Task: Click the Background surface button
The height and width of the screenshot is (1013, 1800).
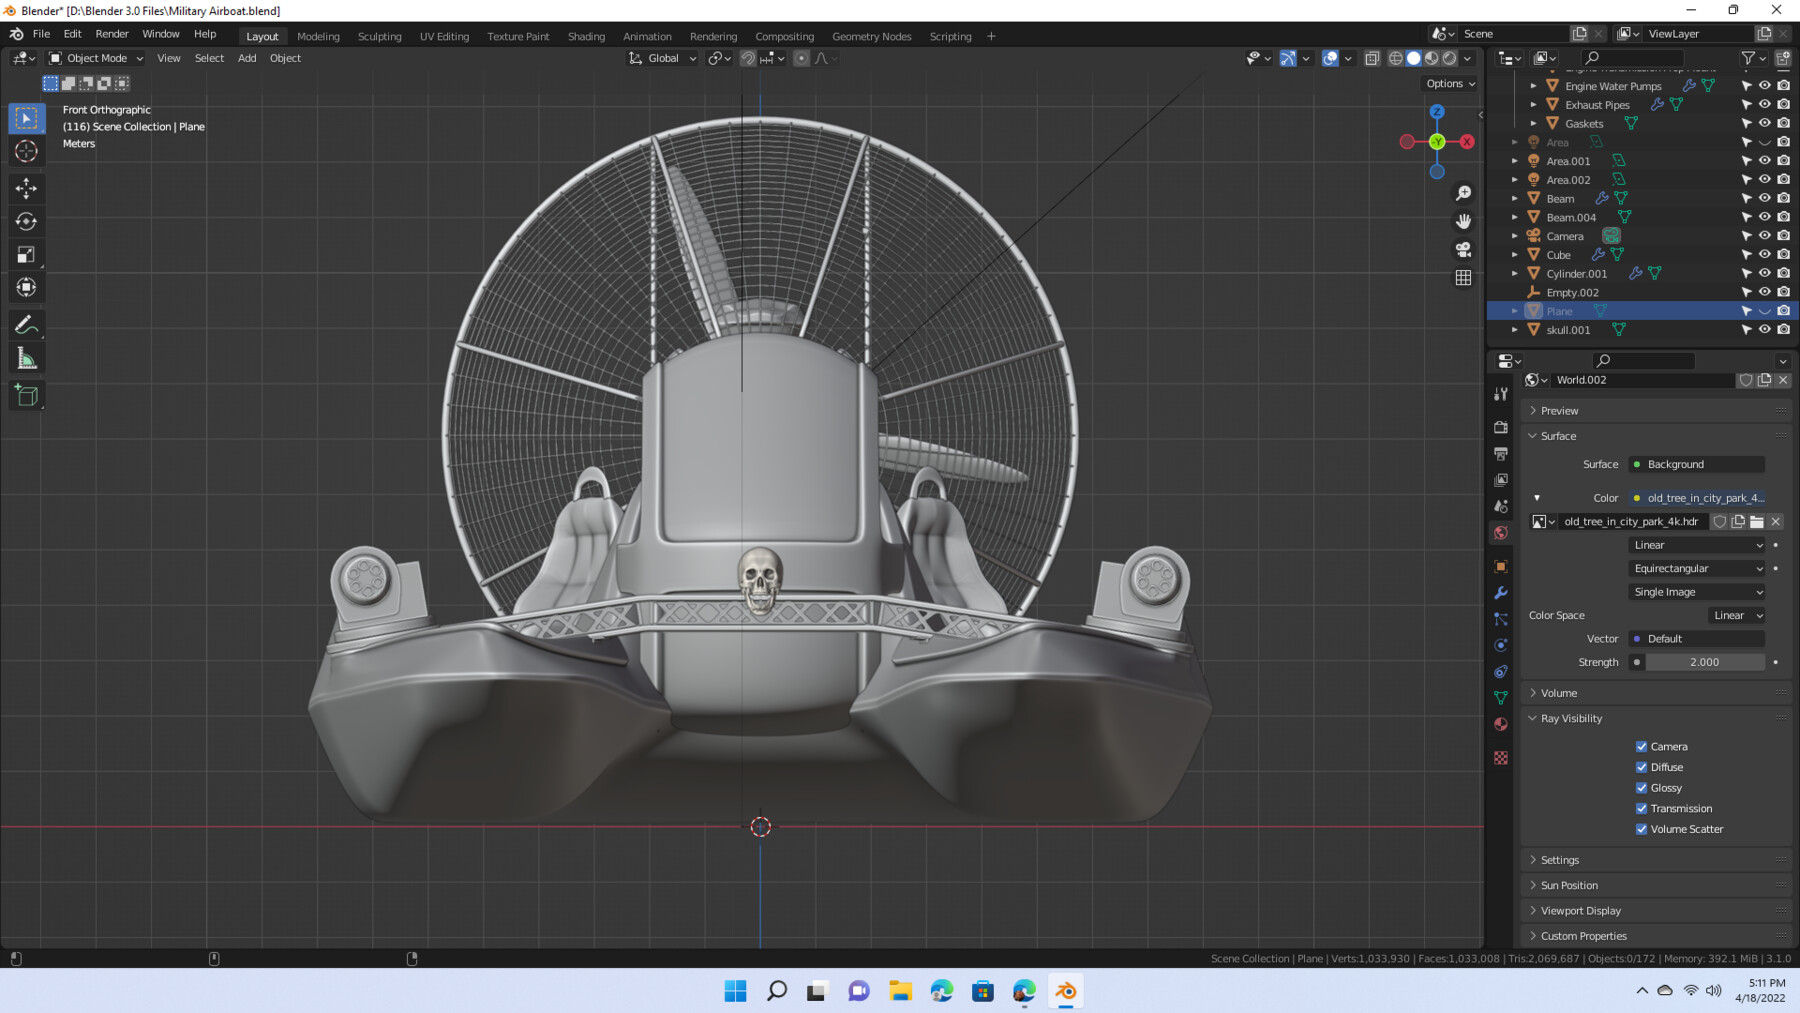Action: pyautogui.click(x=1696, y=464)
